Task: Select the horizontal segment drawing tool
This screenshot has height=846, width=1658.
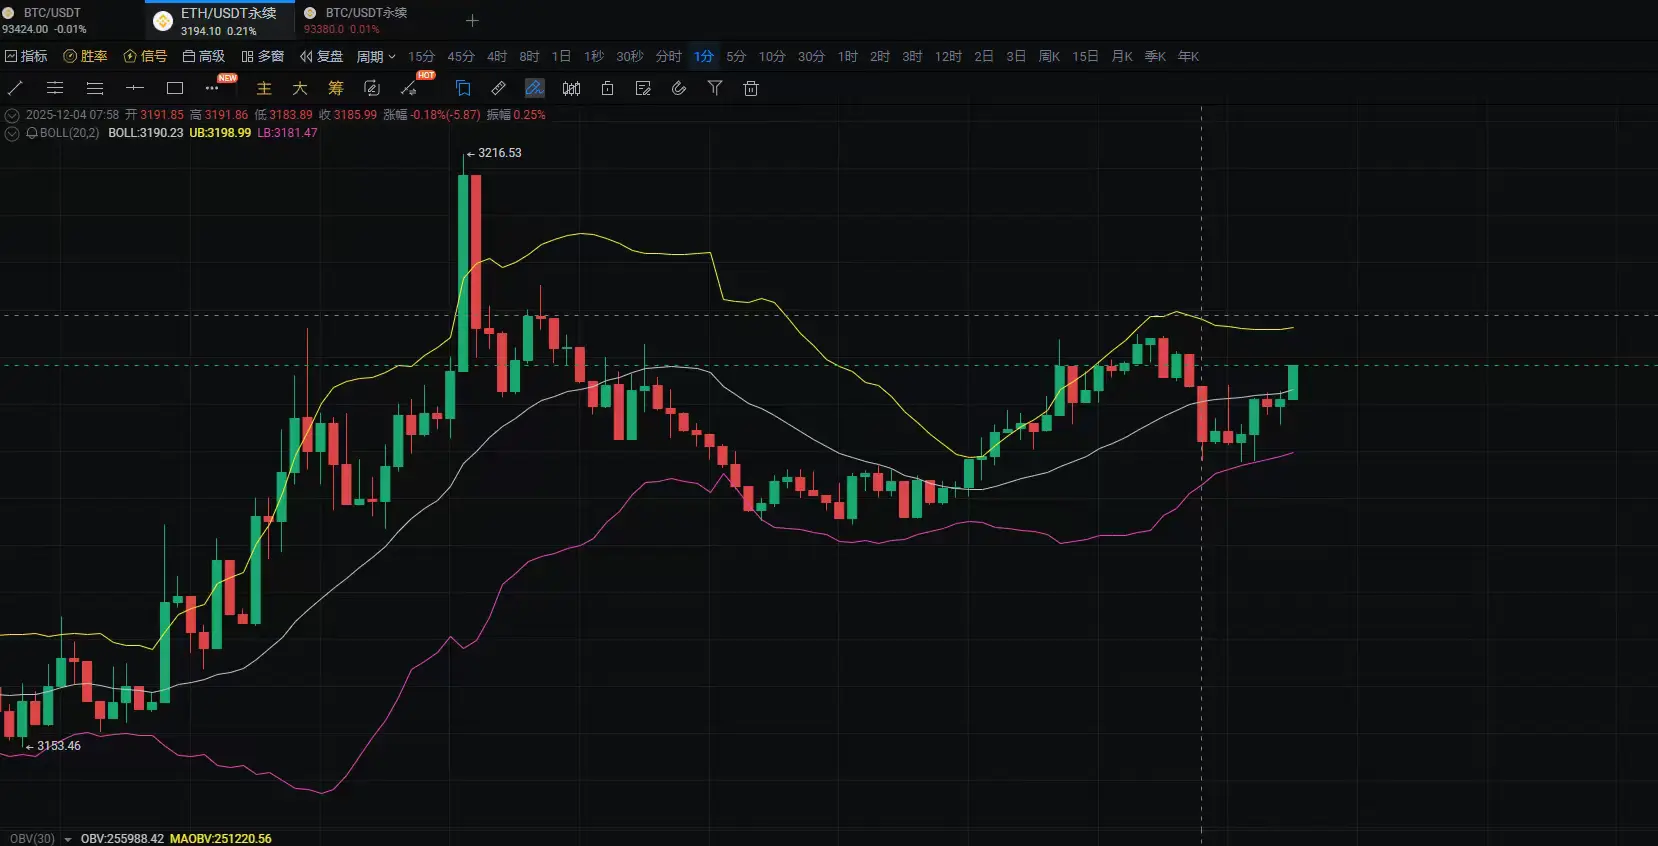Action: [135, 88]
